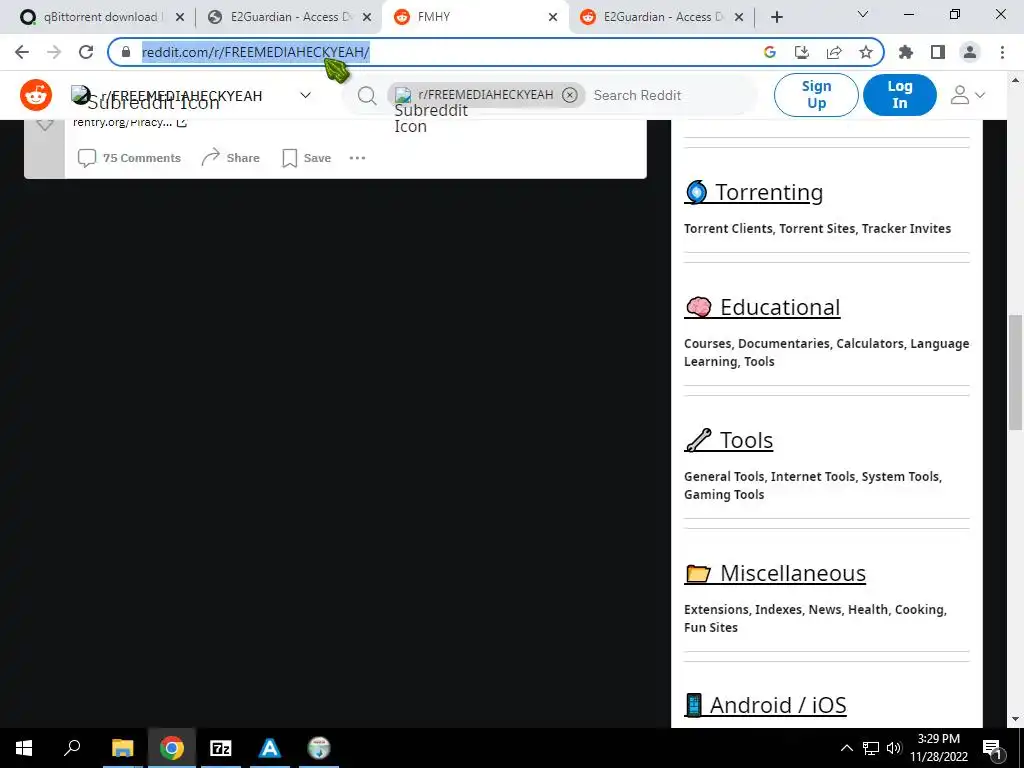Open Google icon in address bar
The image size is (1024, 768).
[x=770, y=52]
